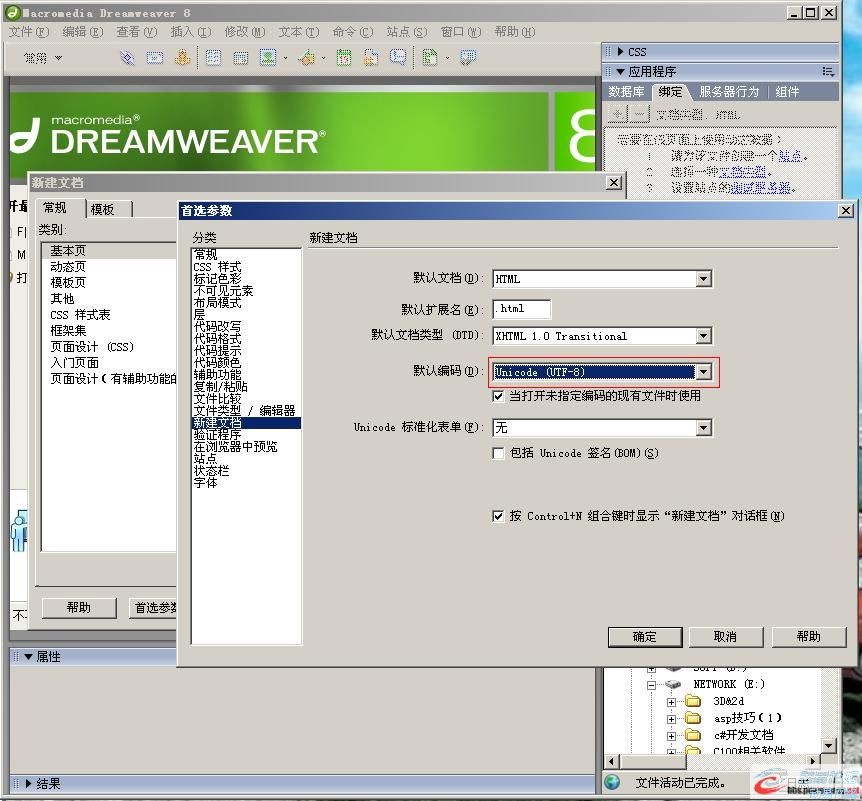Enable the include Unicode signature (BOM) checkbox

498,453
